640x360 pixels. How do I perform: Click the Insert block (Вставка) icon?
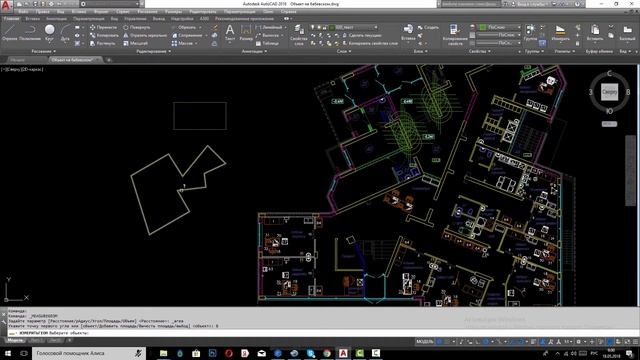[x=408, y=32]
